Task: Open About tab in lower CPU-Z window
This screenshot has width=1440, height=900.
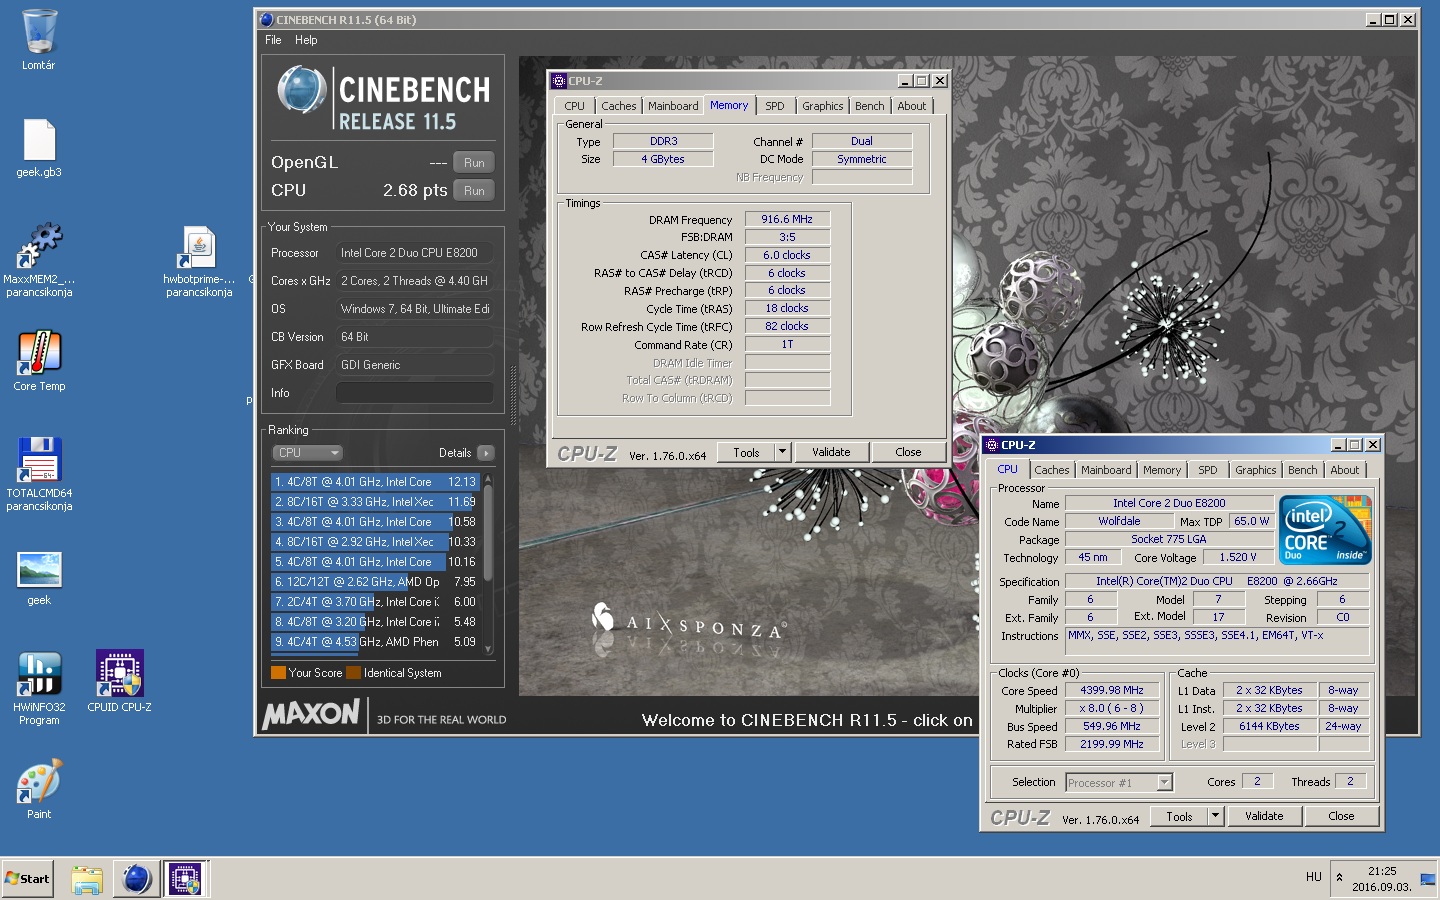Action: [1344, 470]
